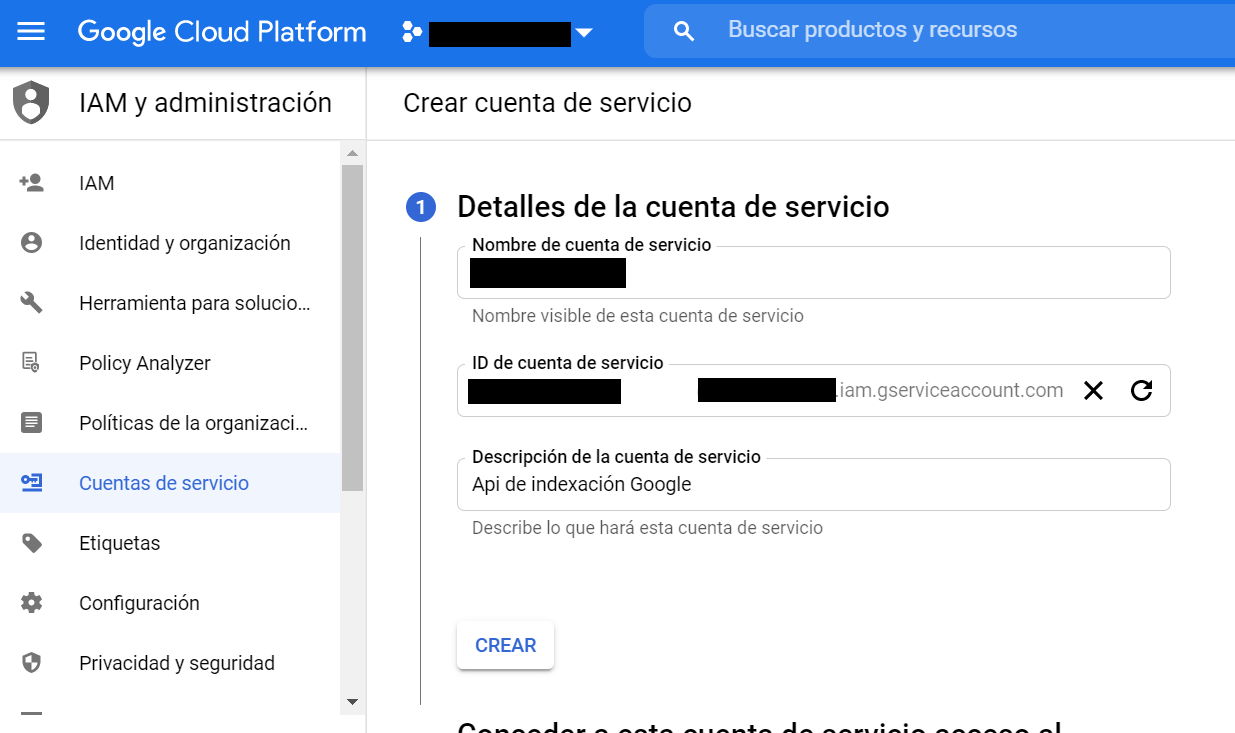Screen dimensions: 1235x733
Task: Regenerate the service account ID
Action: [x=1141, y=391]
